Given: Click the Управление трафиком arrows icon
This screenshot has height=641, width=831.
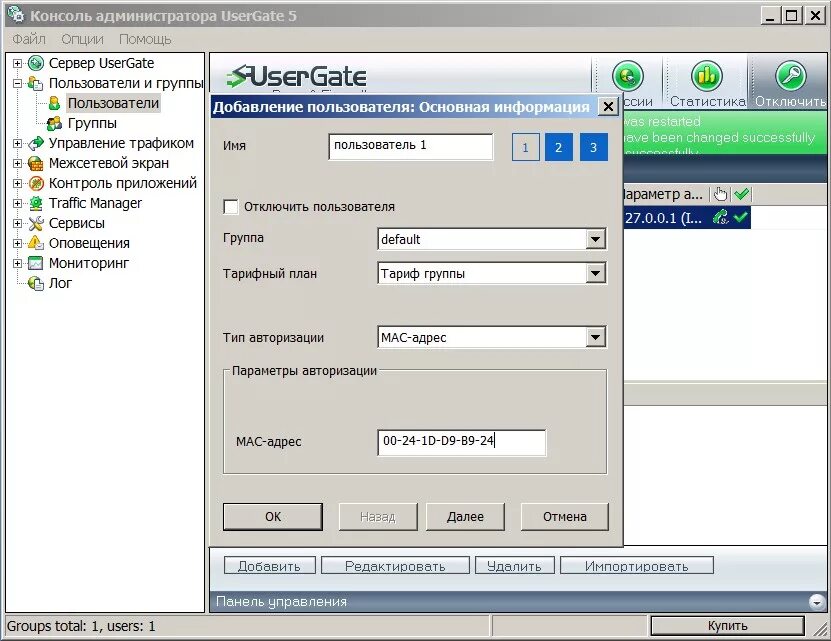Looking at the screenshot, I should (36, 143).
